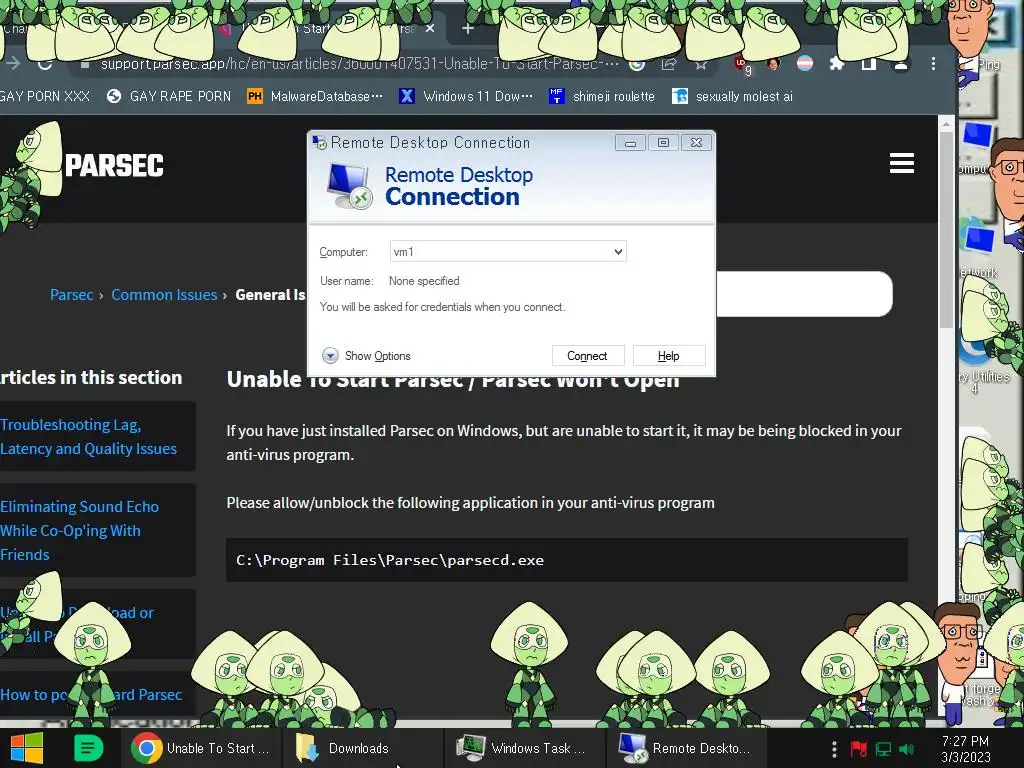The width and height of the screenshot is (1024, 768).
Task: Go forward with the browser arrow
Action: [x=13, y=64]
